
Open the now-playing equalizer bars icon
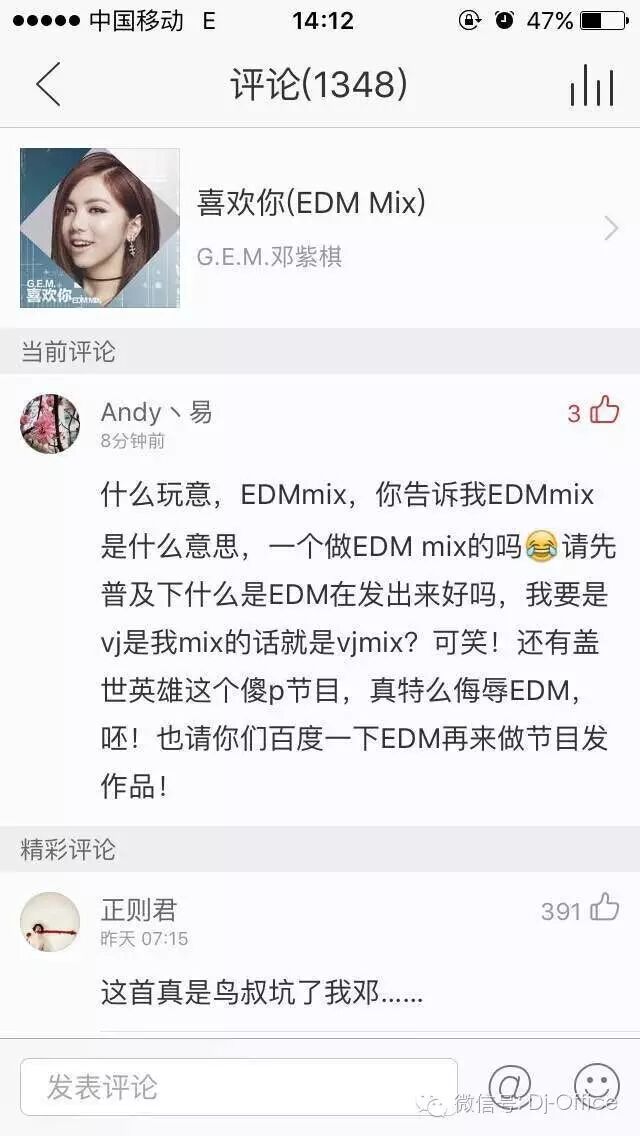tap(591, 85)
